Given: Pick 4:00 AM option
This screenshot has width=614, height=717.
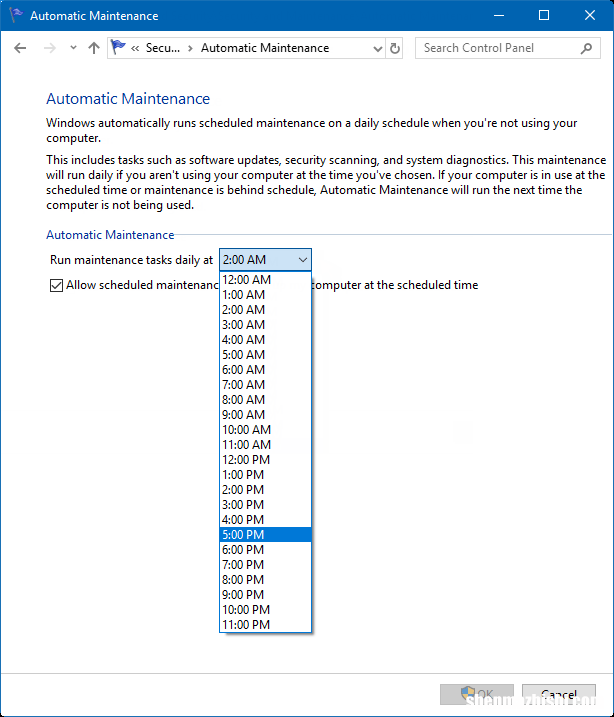Looking at the screenshot, I should [265, 340].
